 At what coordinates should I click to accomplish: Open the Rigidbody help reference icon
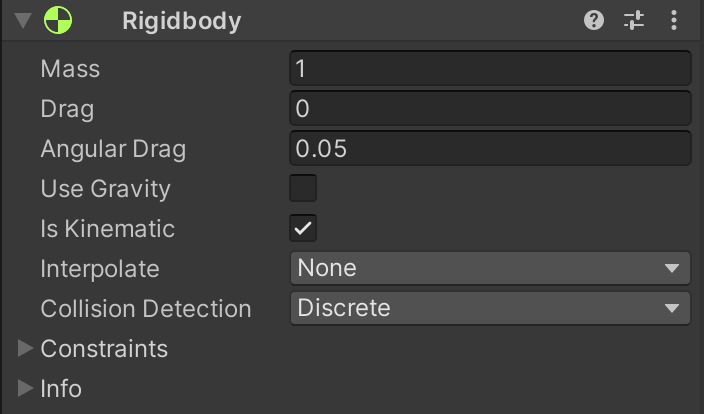[x=594, y=20]
